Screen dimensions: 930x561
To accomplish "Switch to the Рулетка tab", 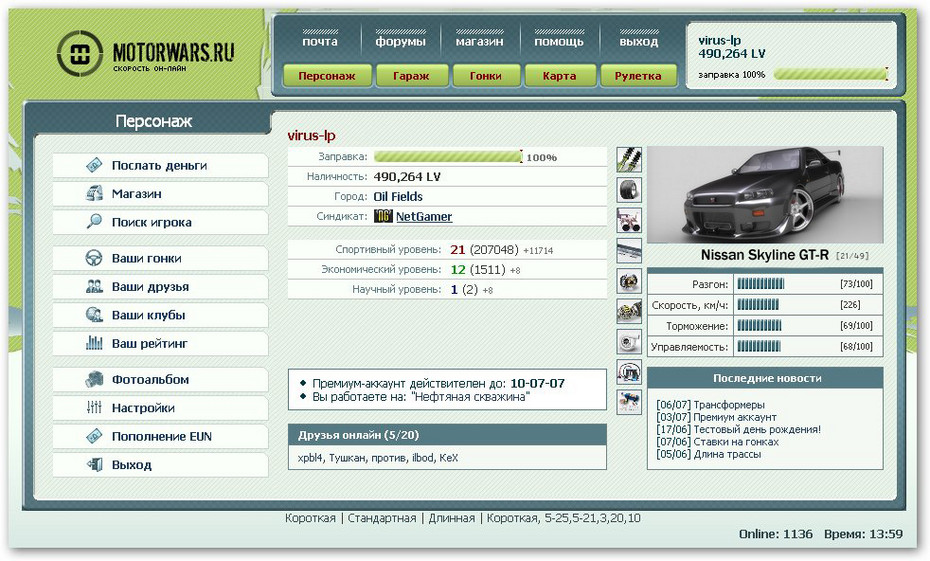I will tap(638, 76).
